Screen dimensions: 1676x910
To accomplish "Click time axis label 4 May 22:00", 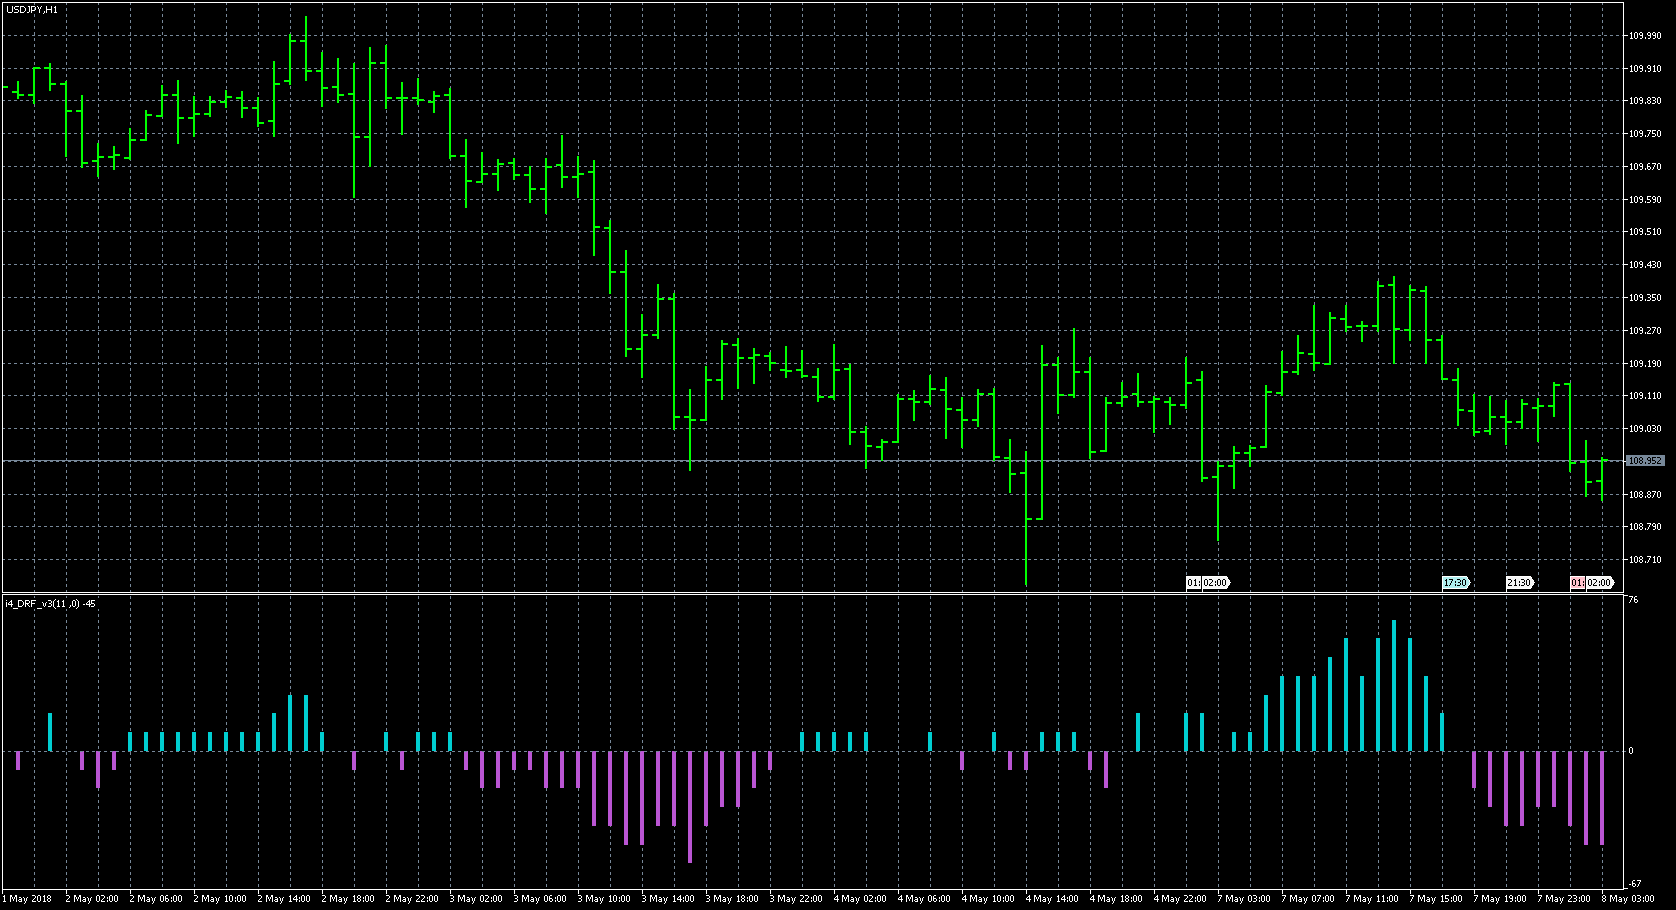I will pyautogui.click(x=1180, y=899).
